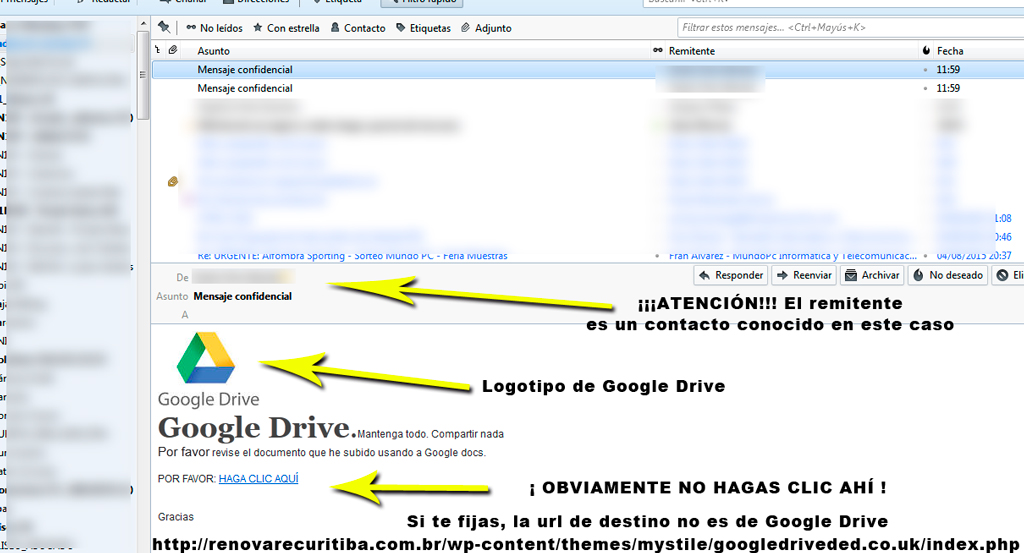Toggle the pin quick filter bar icon

click(x=164, y=27)
